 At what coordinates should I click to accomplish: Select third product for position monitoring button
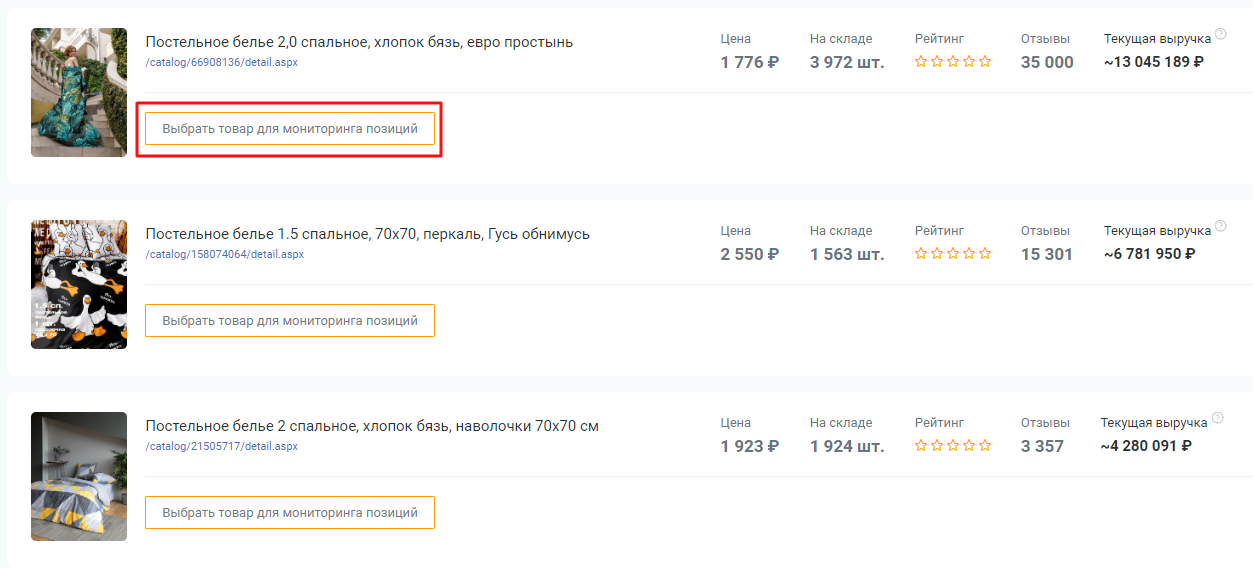point(290,513)
